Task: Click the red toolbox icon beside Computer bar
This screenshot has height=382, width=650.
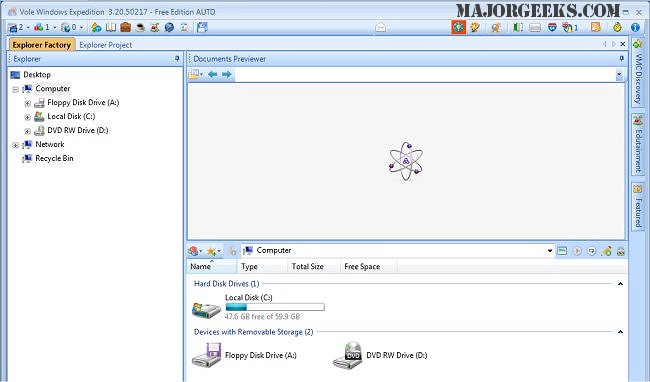Action: click(194, 251)
